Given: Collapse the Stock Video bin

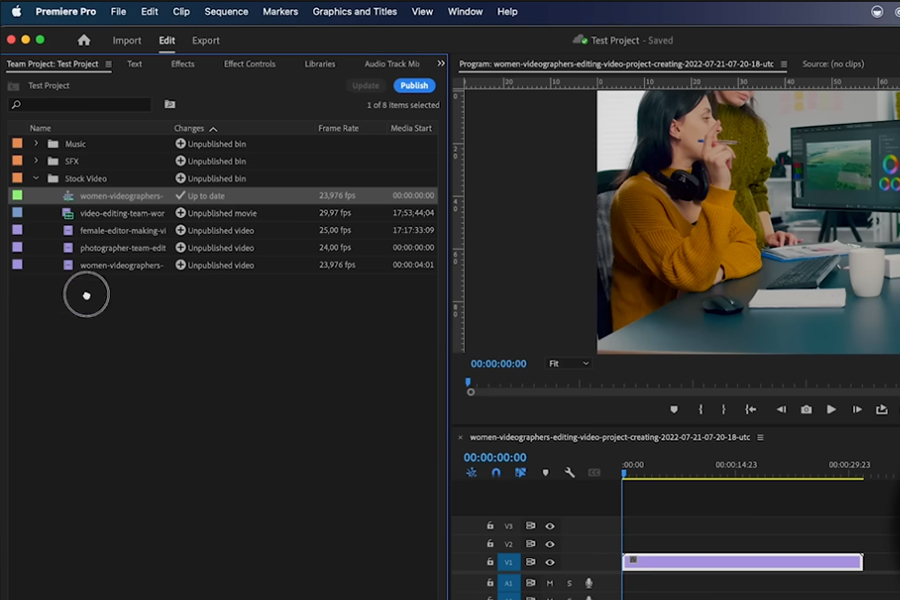Looking at the screenshot, I should click(x=36, y=178).
